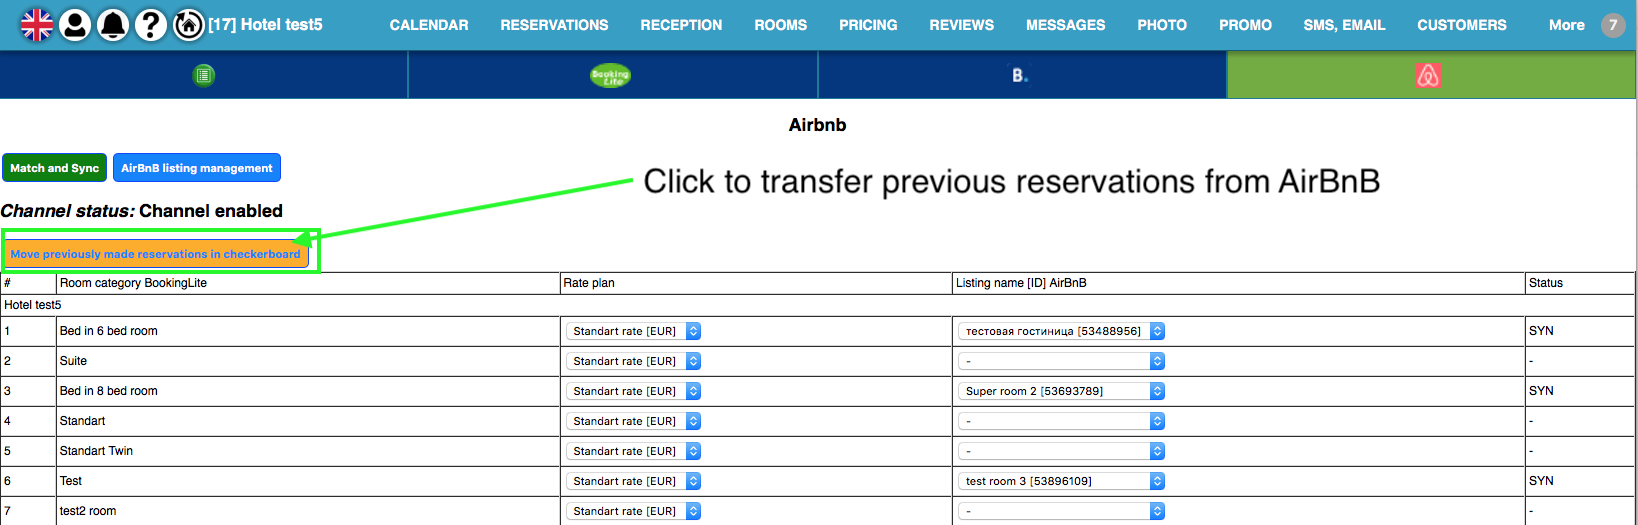Image resolution: width=1638 pixels, height=525 pixels.
Task: Open the PROMO menu
Action: [x=1245, y=25]
